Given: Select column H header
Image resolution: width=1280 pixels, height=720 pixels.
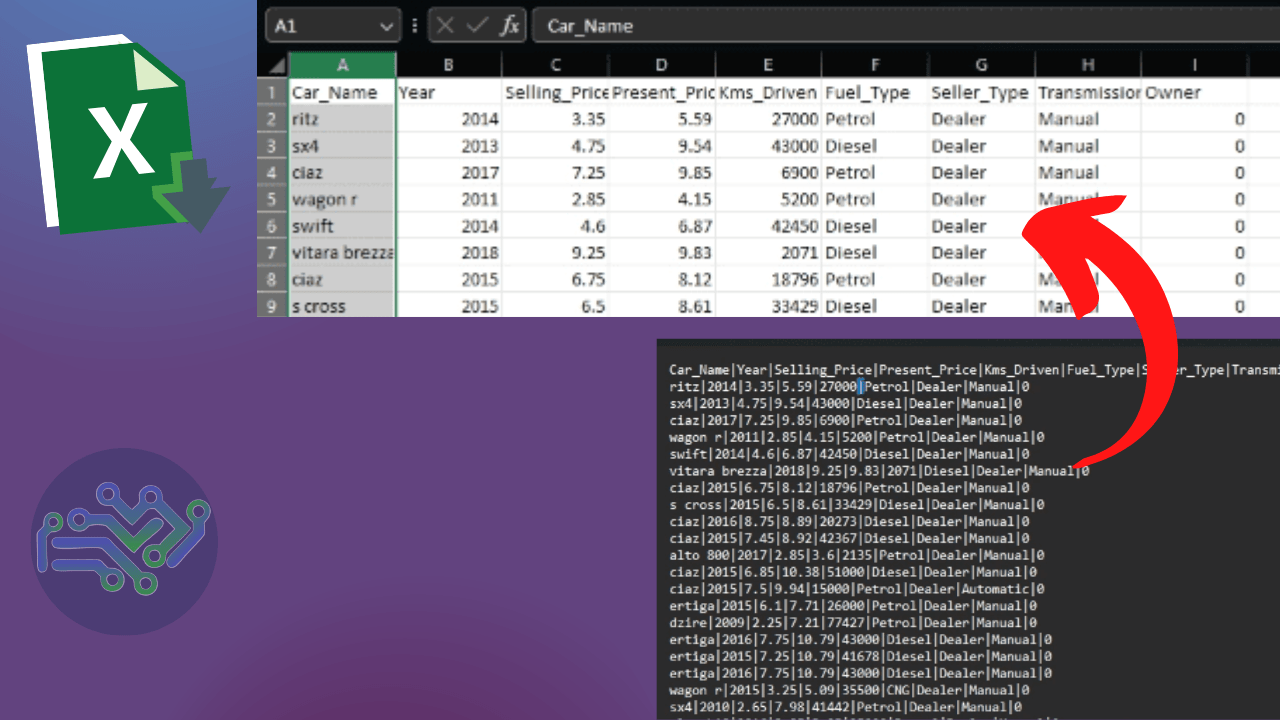Looking at the screenshot, I should tap(1088, 65).
